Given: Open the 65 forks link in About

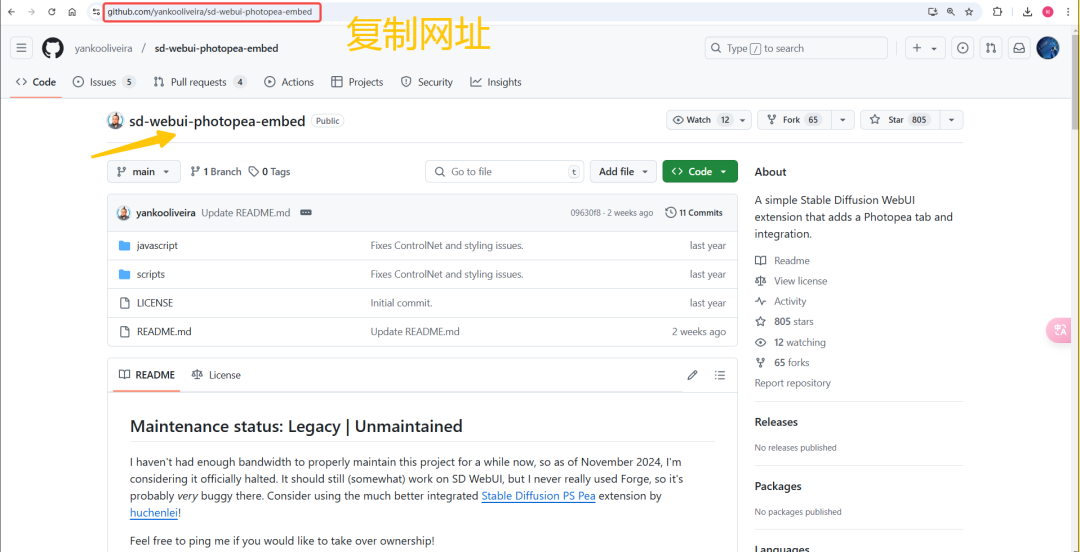Looking at the screenshot, I should [x=782, y=362].
